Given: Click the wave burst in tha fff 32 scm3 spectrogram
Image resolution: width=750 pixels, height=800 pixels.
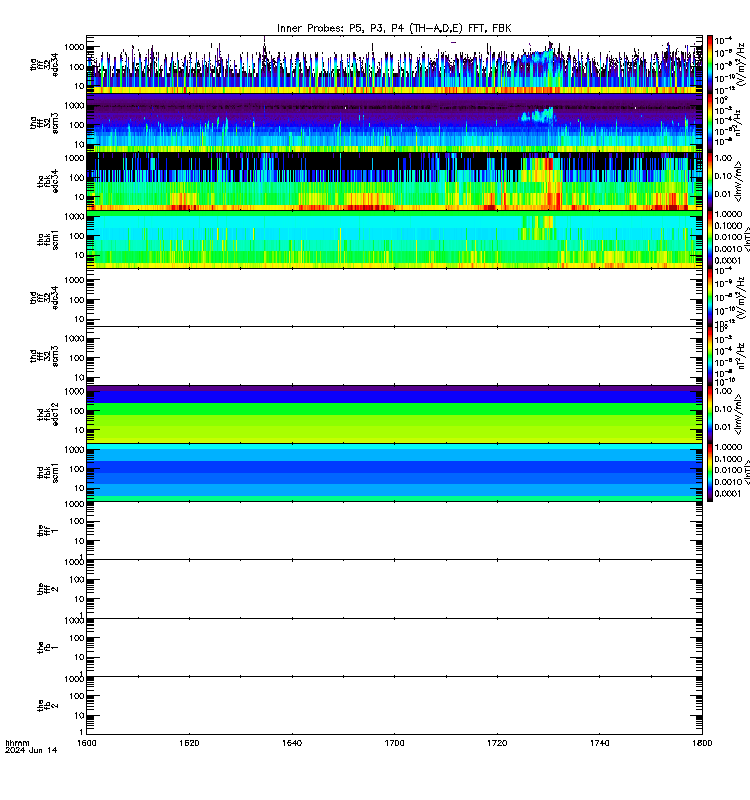Looking at the screenshot, I should [x=537, y=115].
